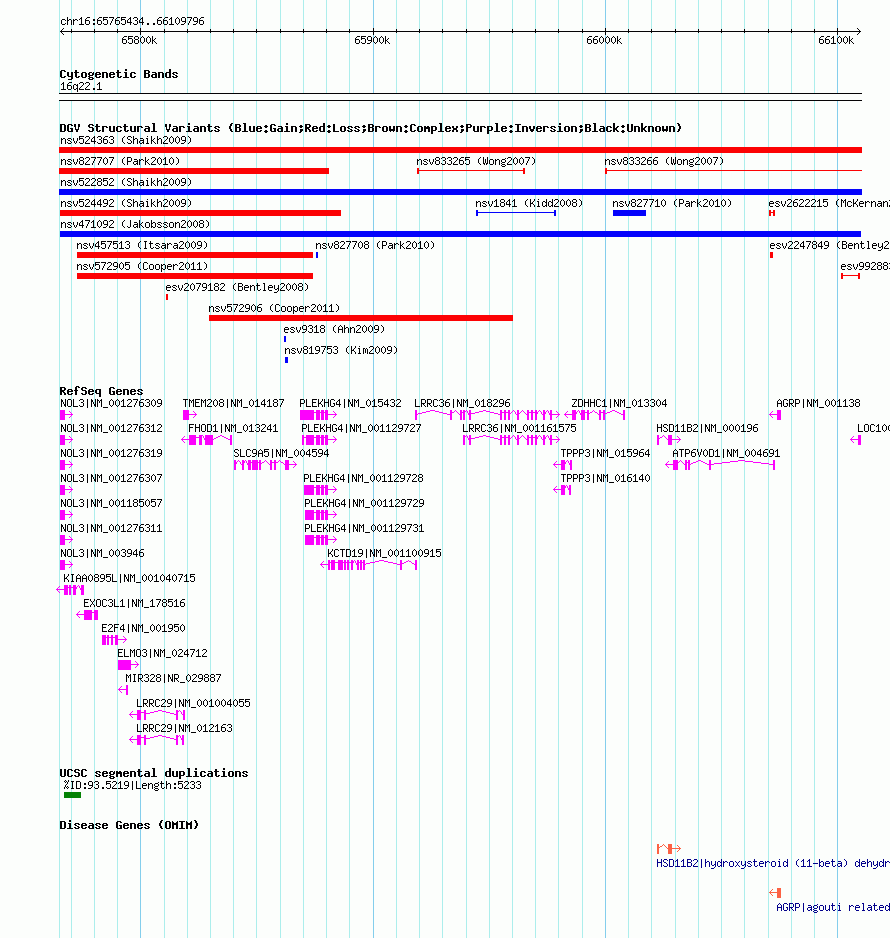Click the 65900k ruler position label
The image size is (890, 938).
(x=372, y=40)
